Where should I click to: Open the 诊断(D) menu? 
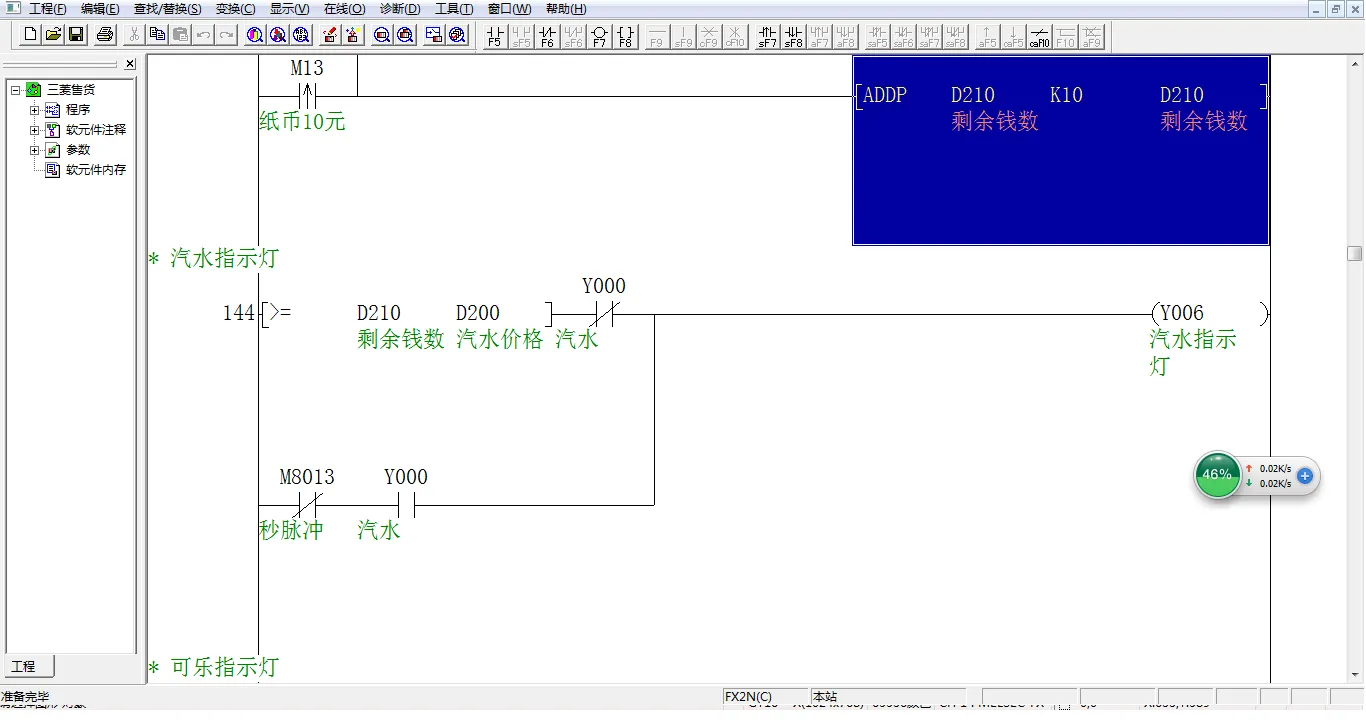400,9
